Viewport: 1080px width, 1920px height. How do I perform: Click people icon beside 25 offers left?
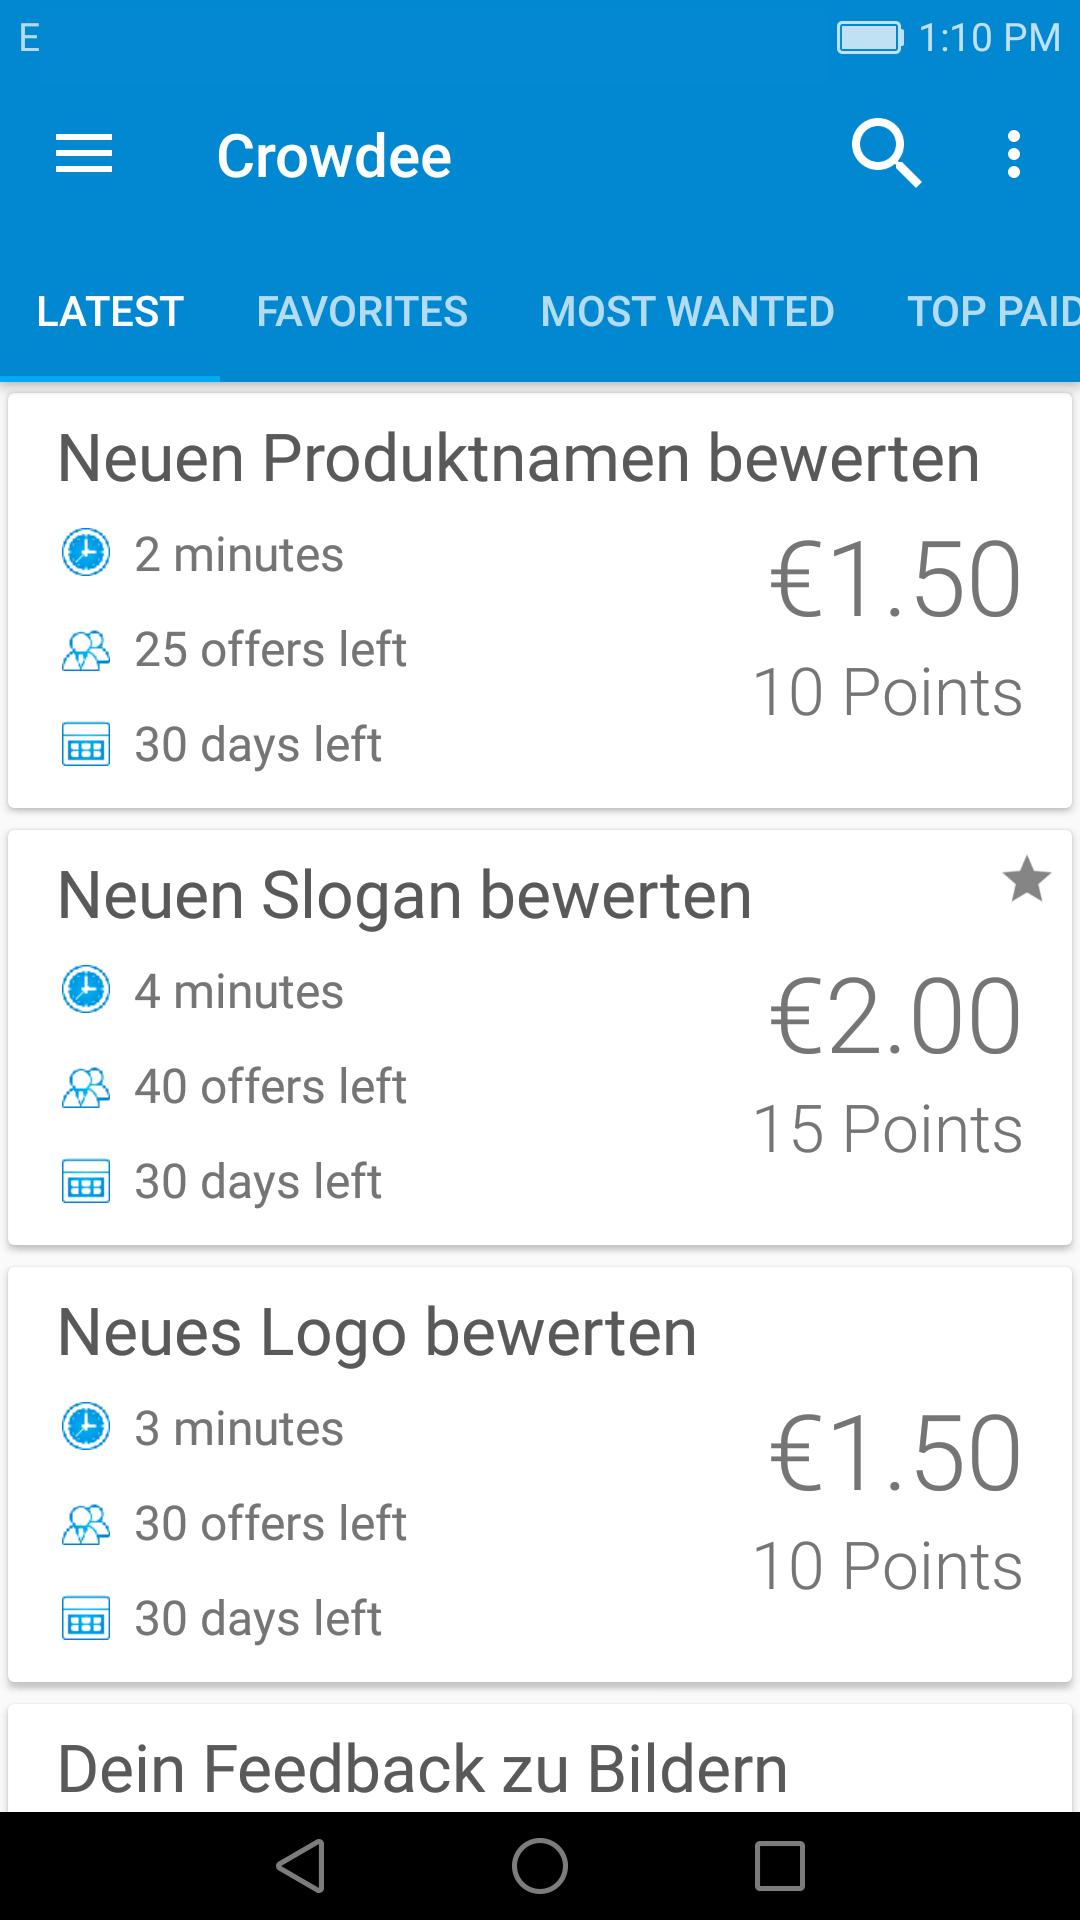coord(86,650)
